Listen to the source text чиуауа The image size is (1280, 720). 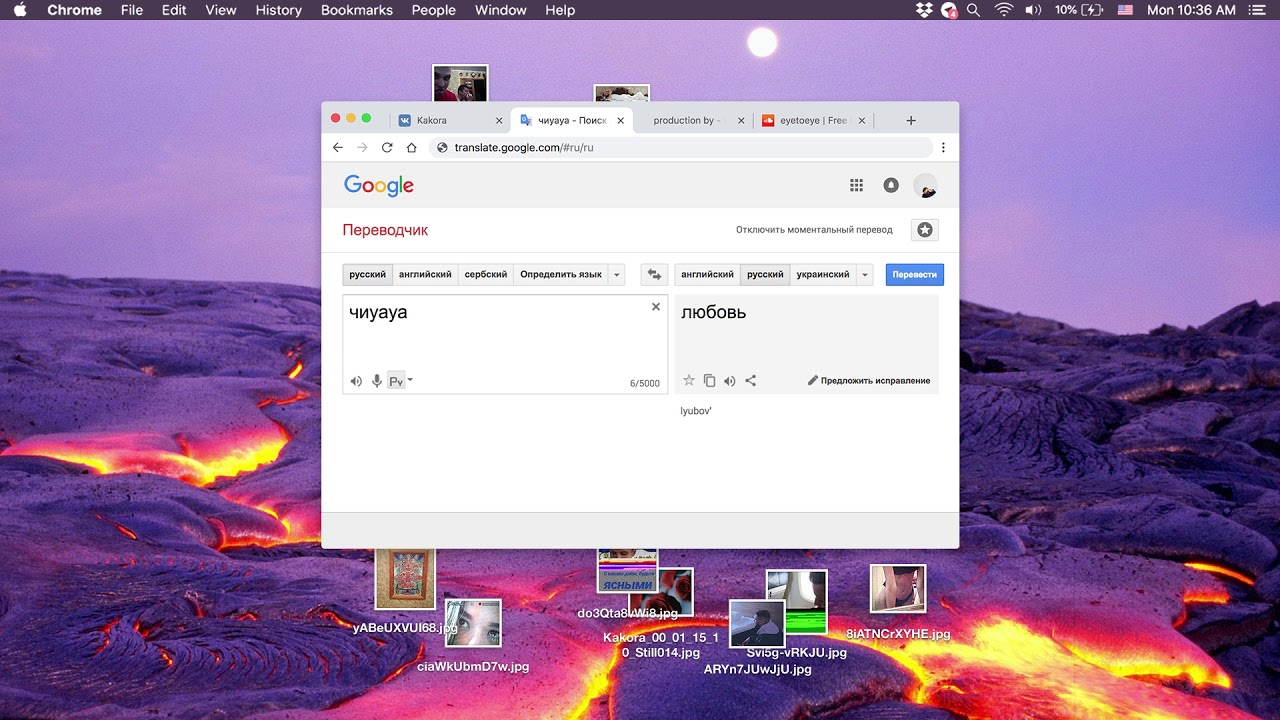pos(356,381)
